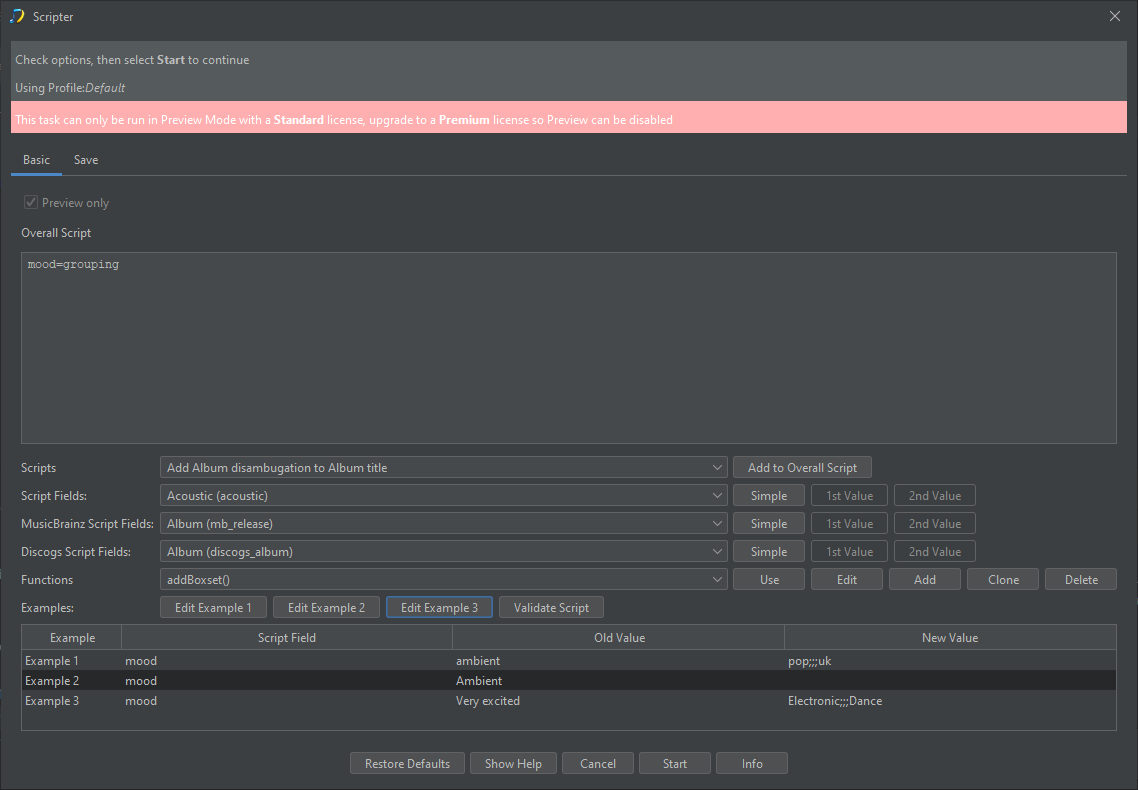Click the Use button for functions
Image resolution: width=1138 pixels, height=790 pixels.
coord(769,580)
